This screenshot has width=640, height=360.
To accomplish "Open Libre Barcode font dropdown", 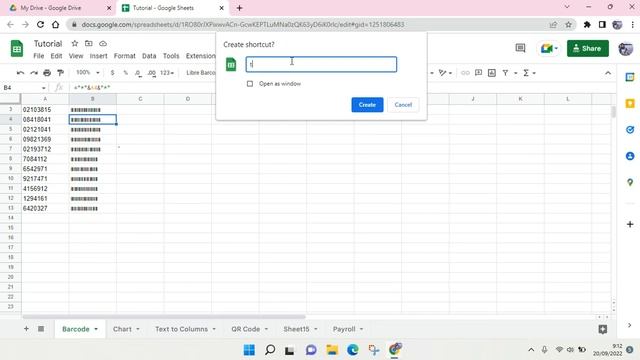I will (200, 73).
